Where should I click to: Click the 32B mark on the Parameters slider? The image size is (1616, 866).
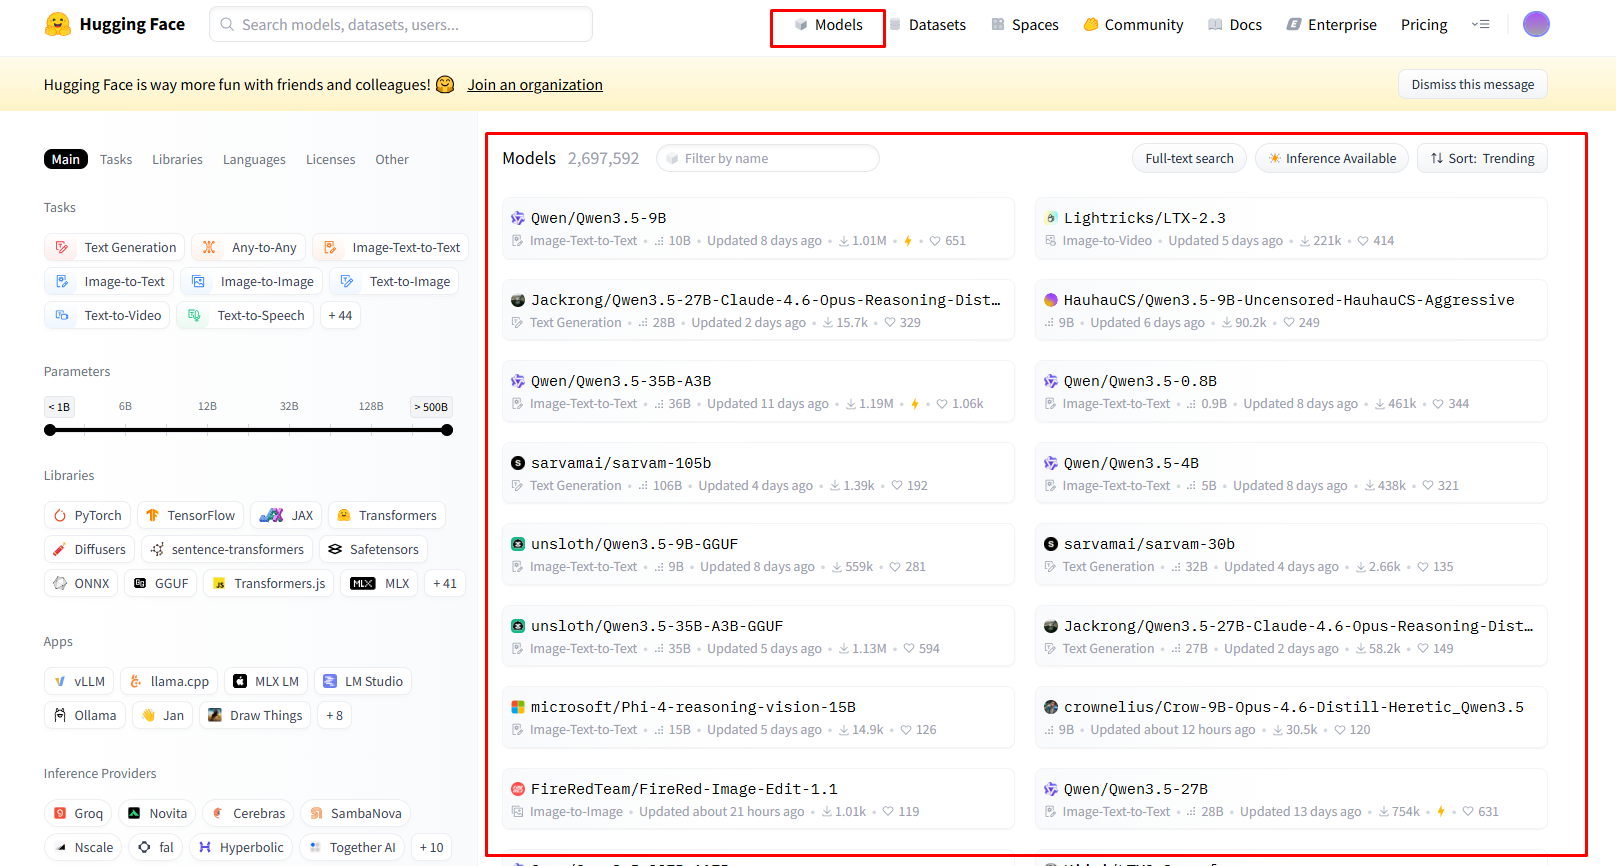point(289,407)
